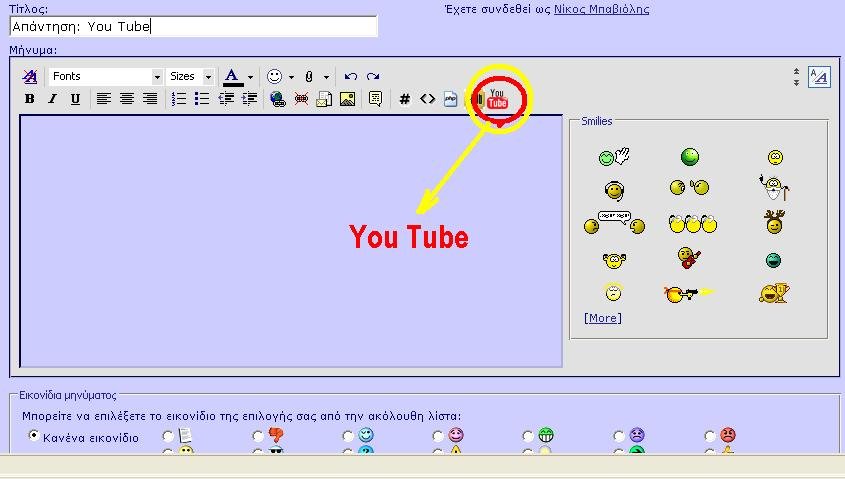The image size is (845, 479).
Task: Align text left
Action: tap(103, 99)
